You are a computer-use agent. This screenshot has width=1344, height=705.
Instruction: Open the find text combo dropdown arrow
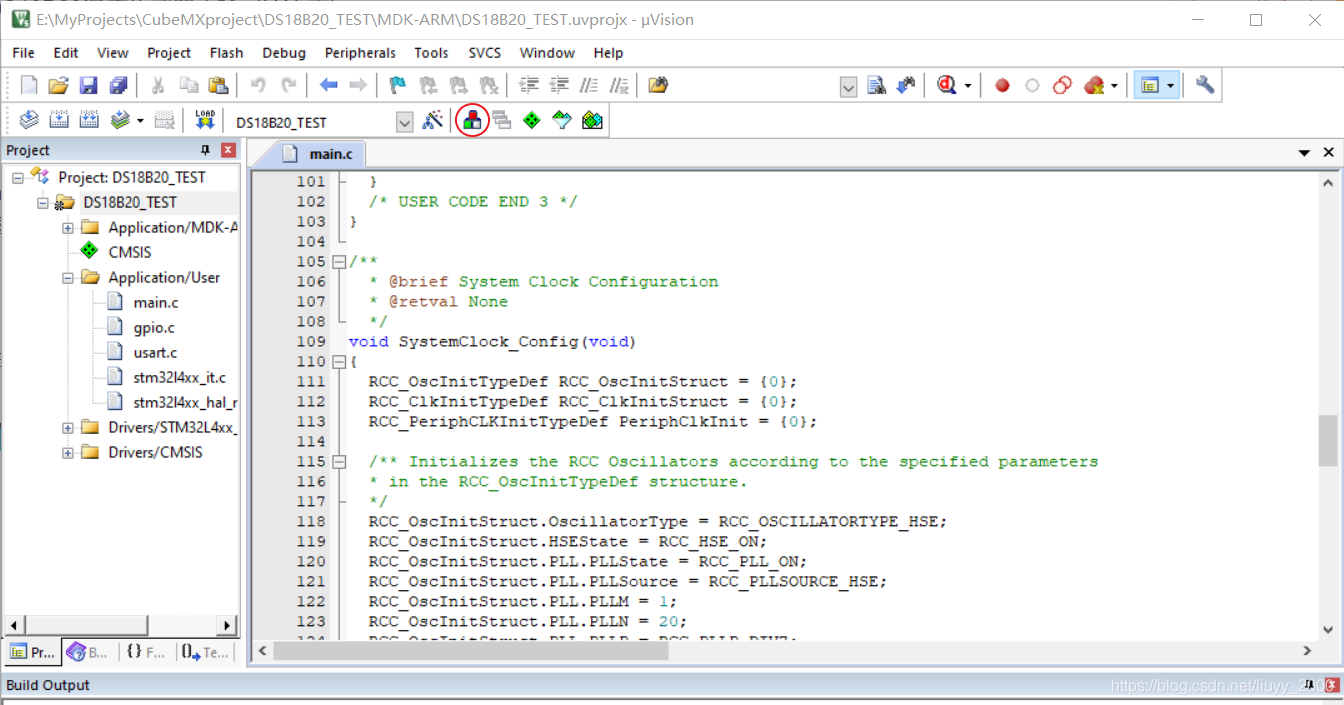[x=849, y=87]
